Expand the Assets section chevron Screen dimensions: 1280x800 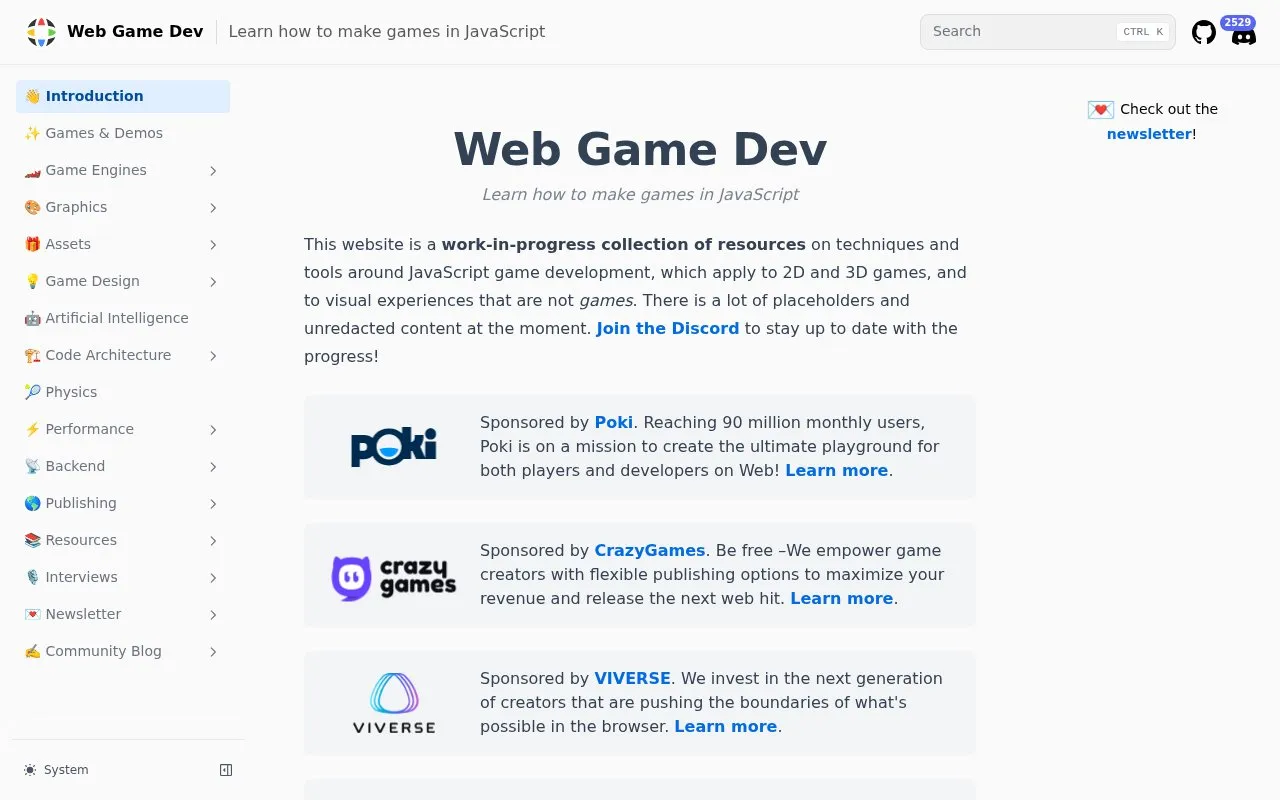(213, 245)
